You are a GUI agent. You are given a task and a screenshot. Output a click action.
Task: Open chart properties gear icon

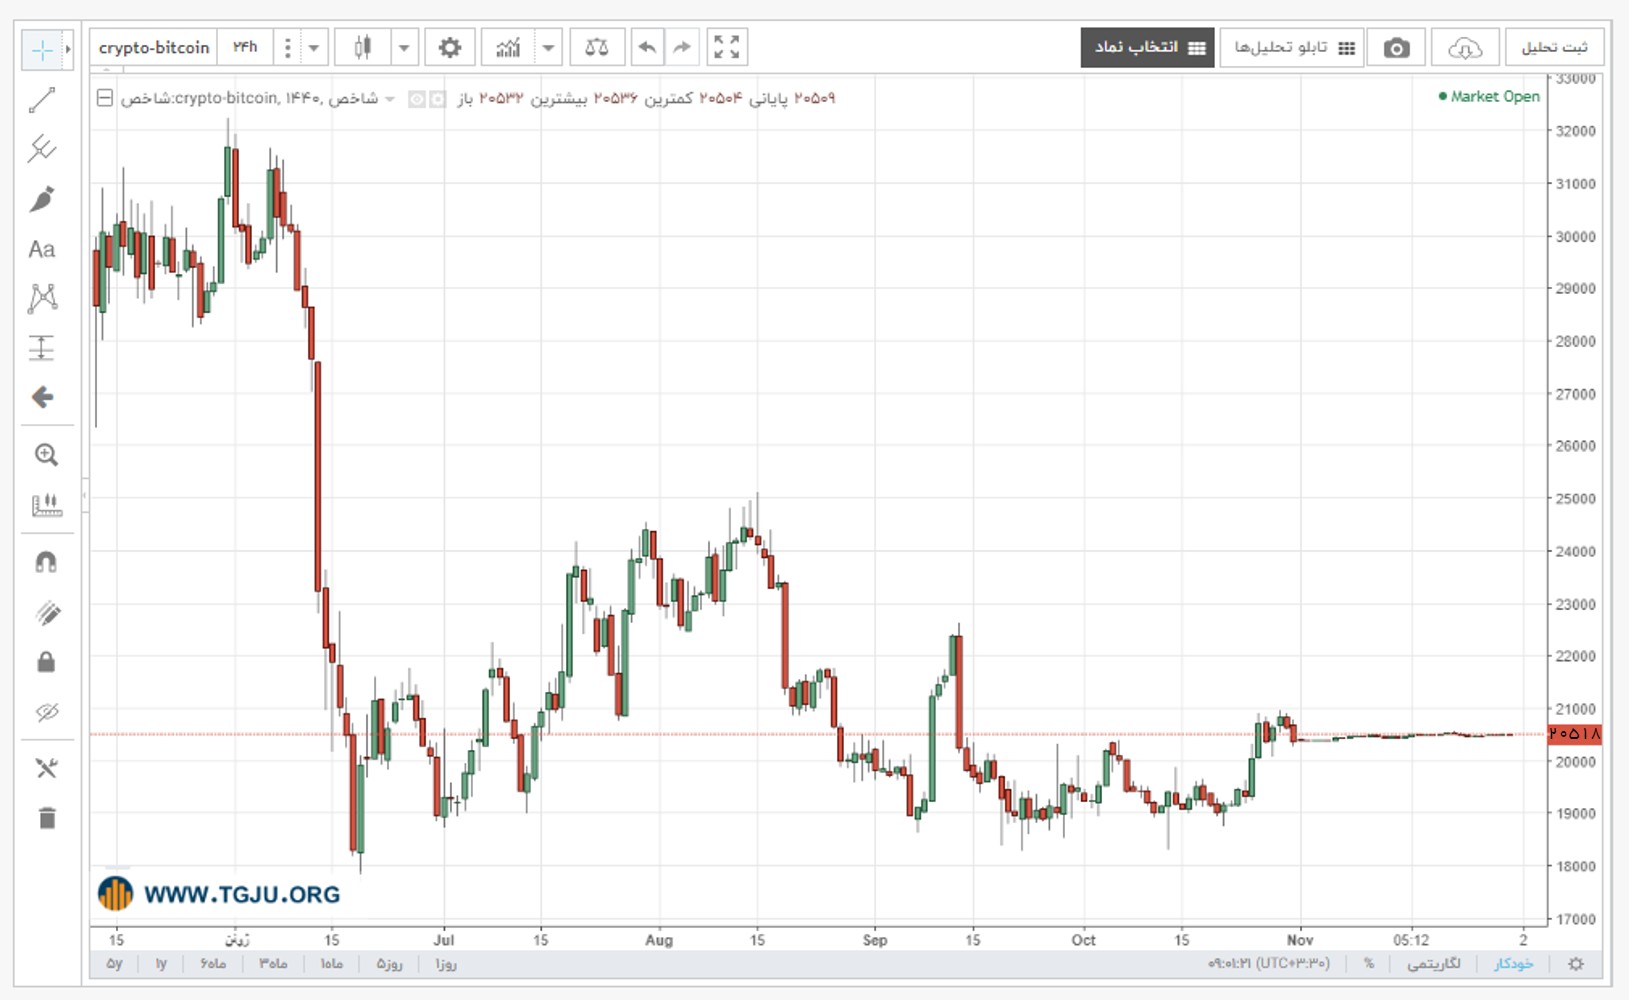point(450,47)
